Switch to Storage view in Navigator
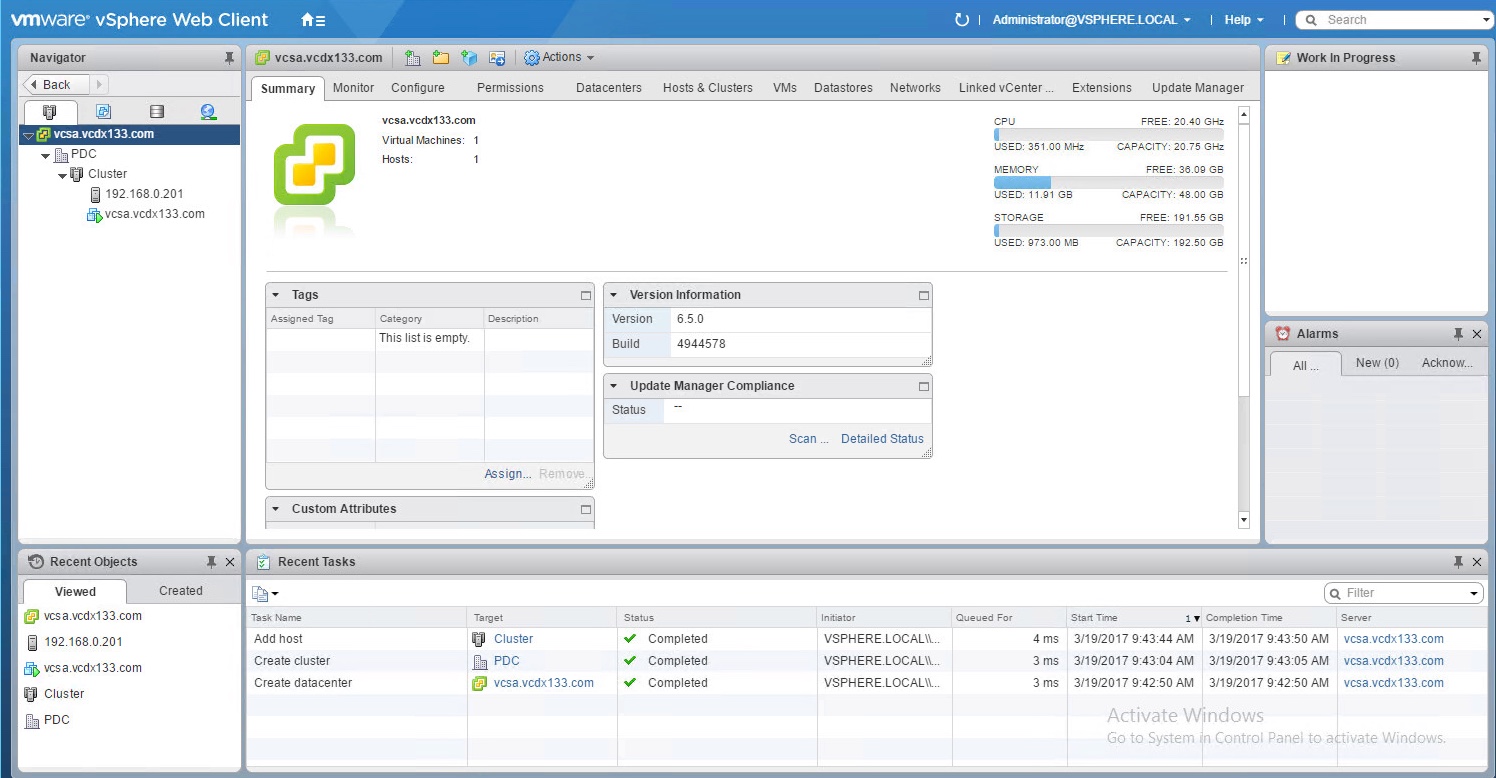Viewport: 1496px width, 778px height. click(156, 112)
